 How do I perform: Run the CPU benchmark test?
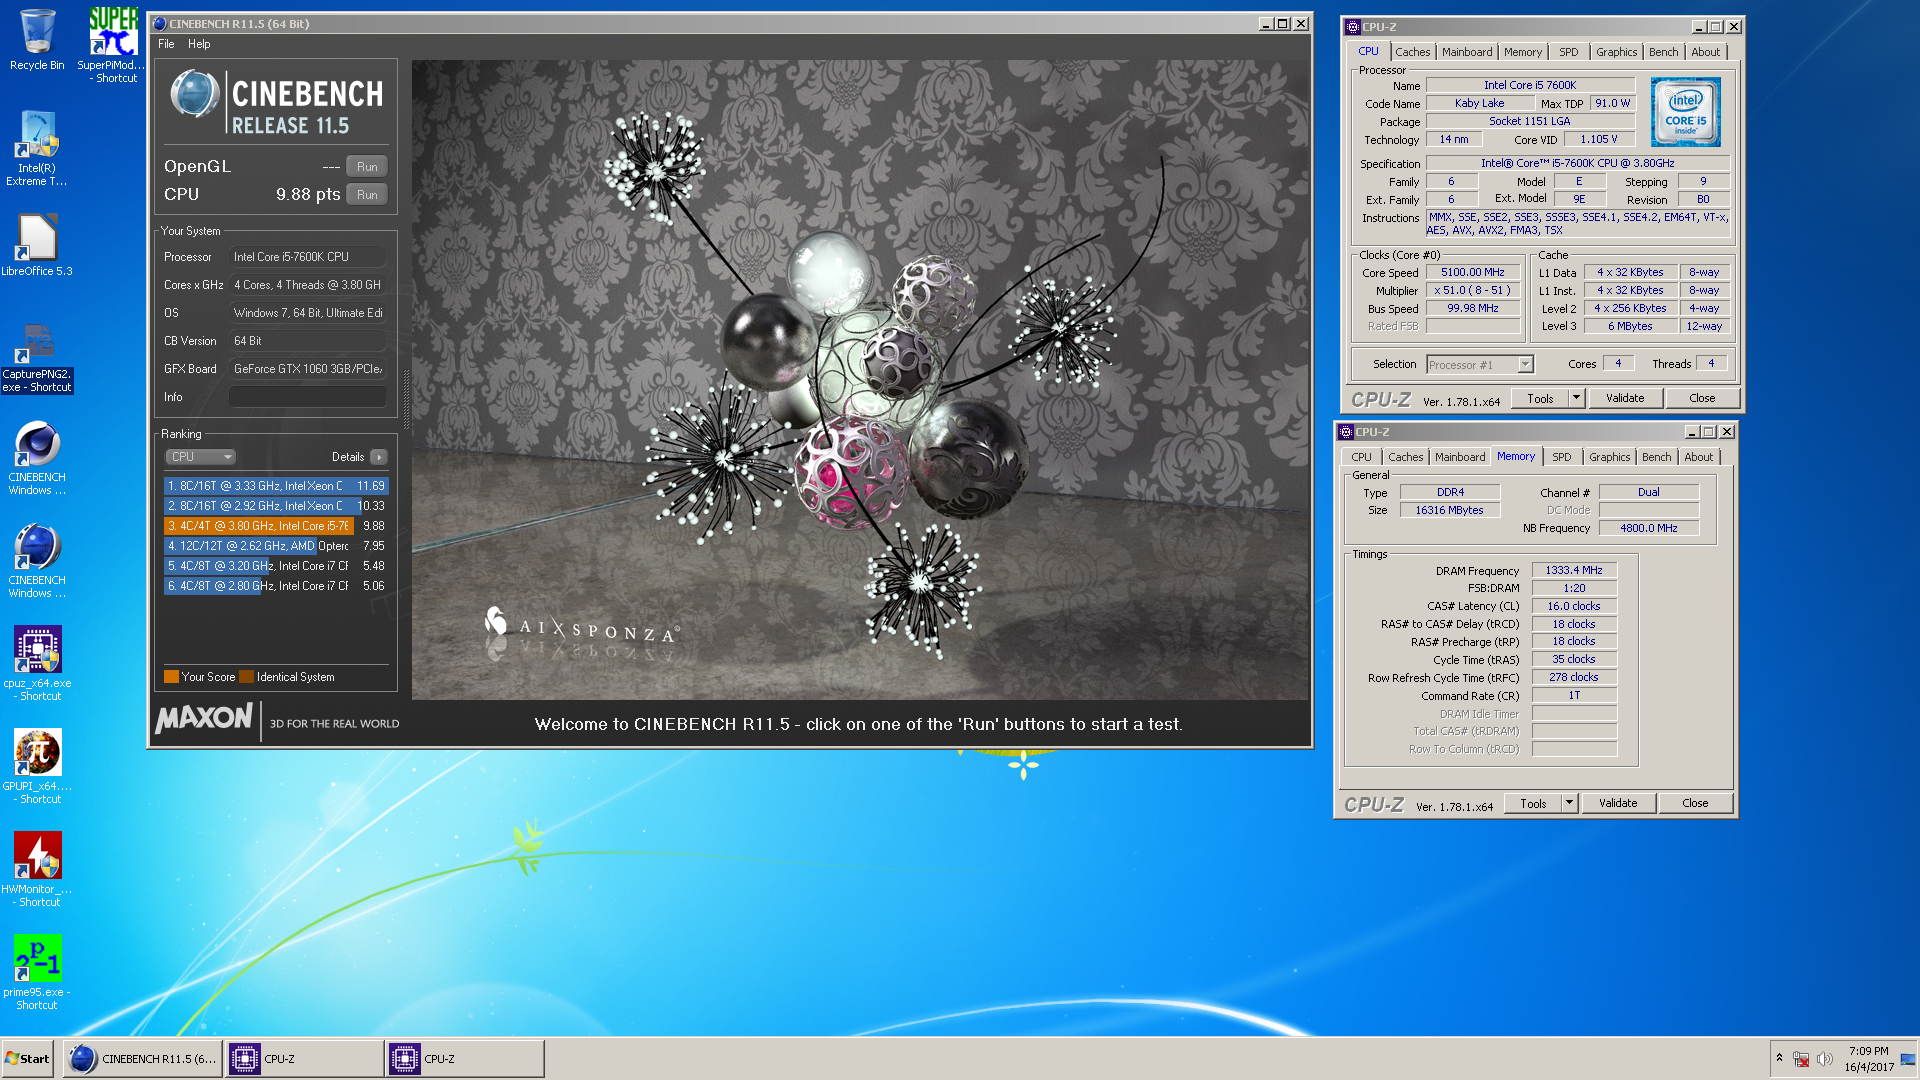coord(367,195)
